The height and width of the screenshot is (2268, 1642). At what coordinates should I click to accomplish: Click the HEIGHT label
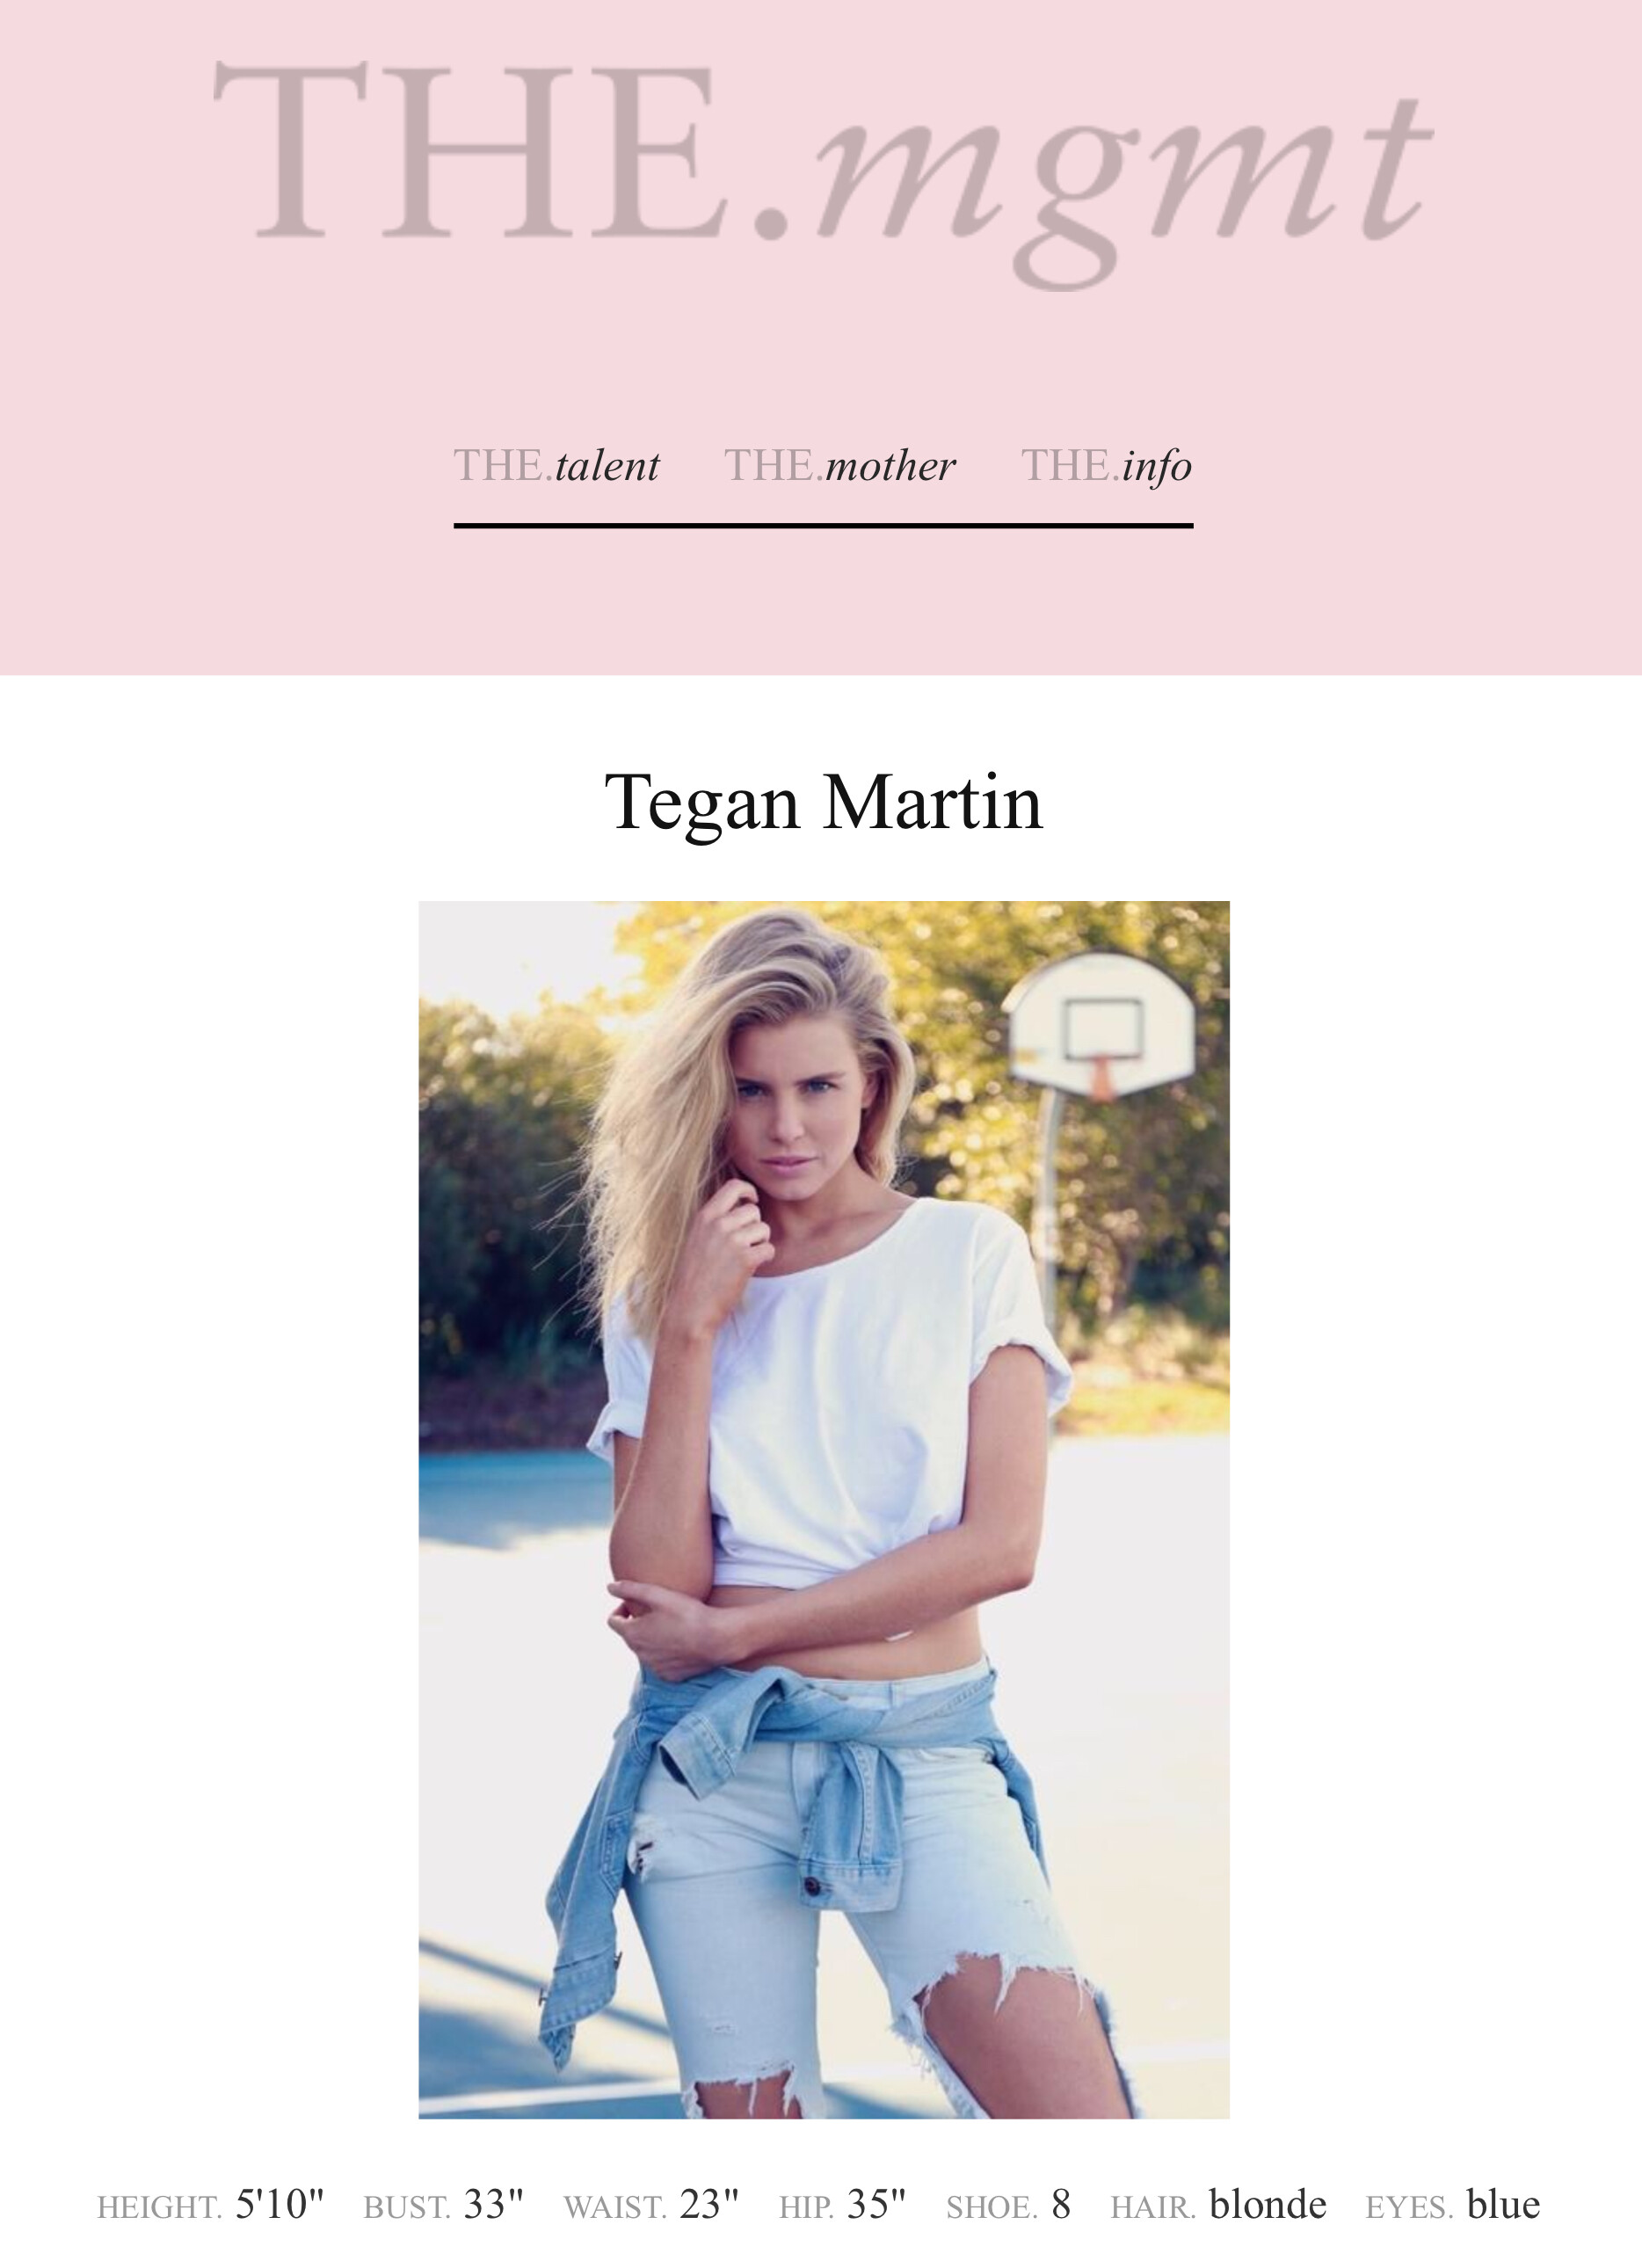159,2208
